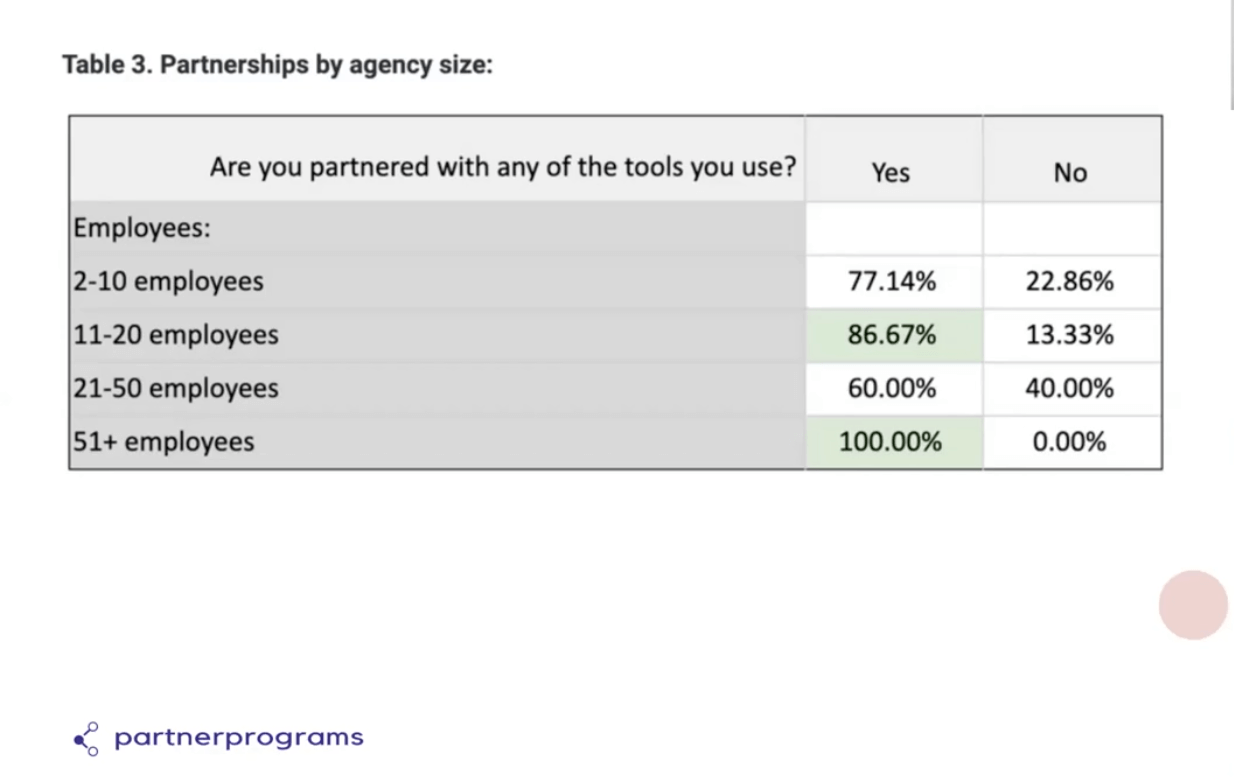Click the 100.00% green highlighted cell
Screen dimensions: 1234x784
pos(893,442)
